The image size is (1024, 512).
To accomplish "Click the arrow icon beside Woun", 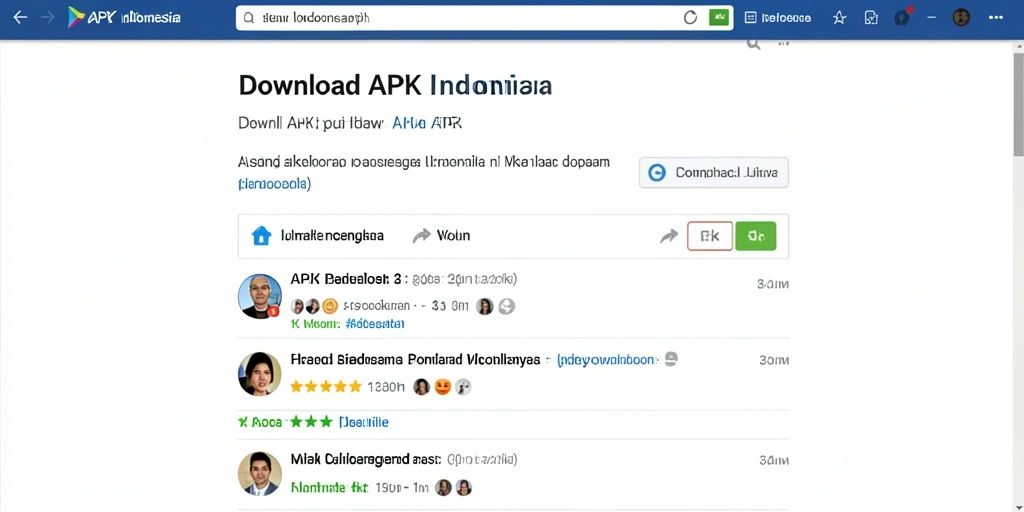I will point(422,236).
